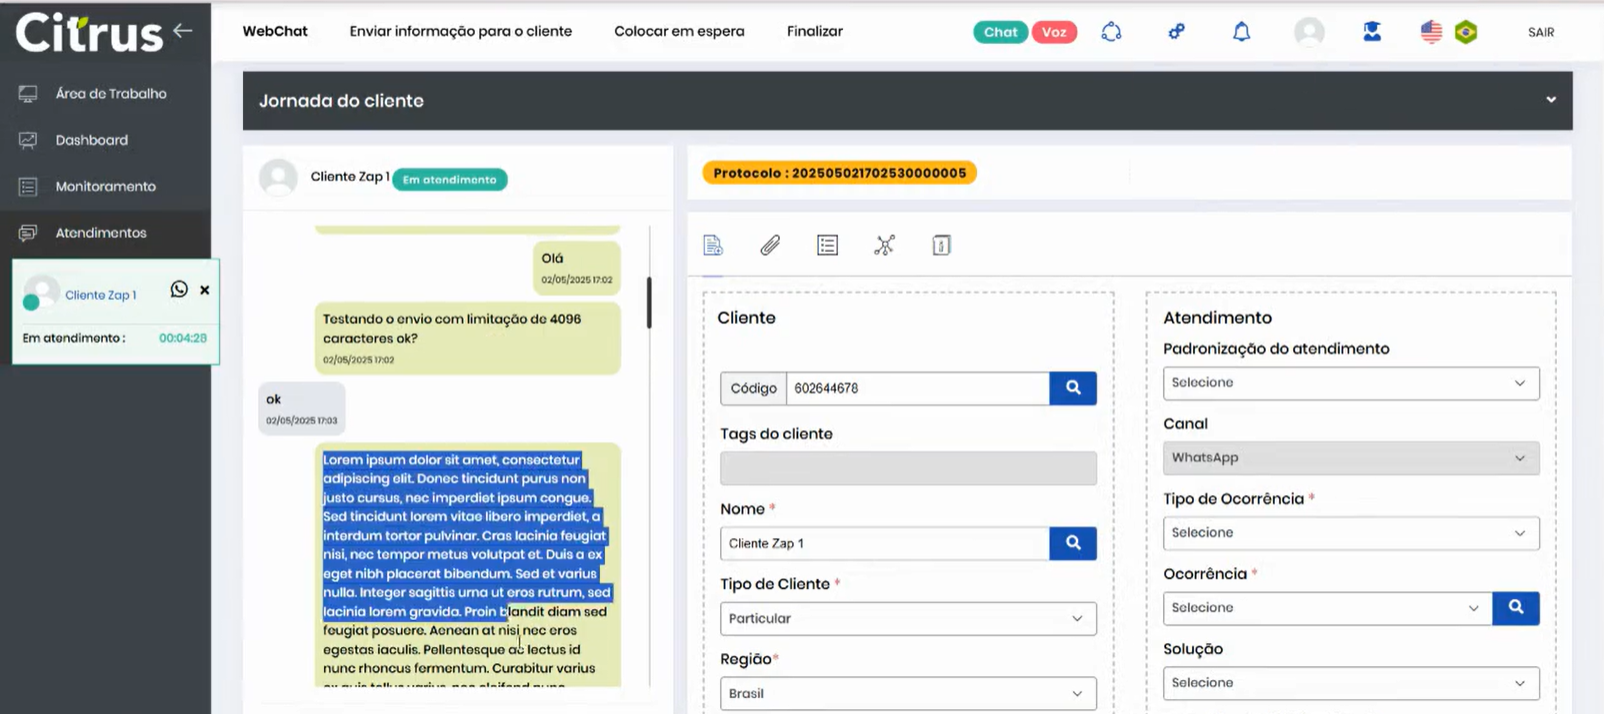This screenshot has height=714, width=1604.
Task: Select Colocar em espera menu item
Action: tap(679, 31)
